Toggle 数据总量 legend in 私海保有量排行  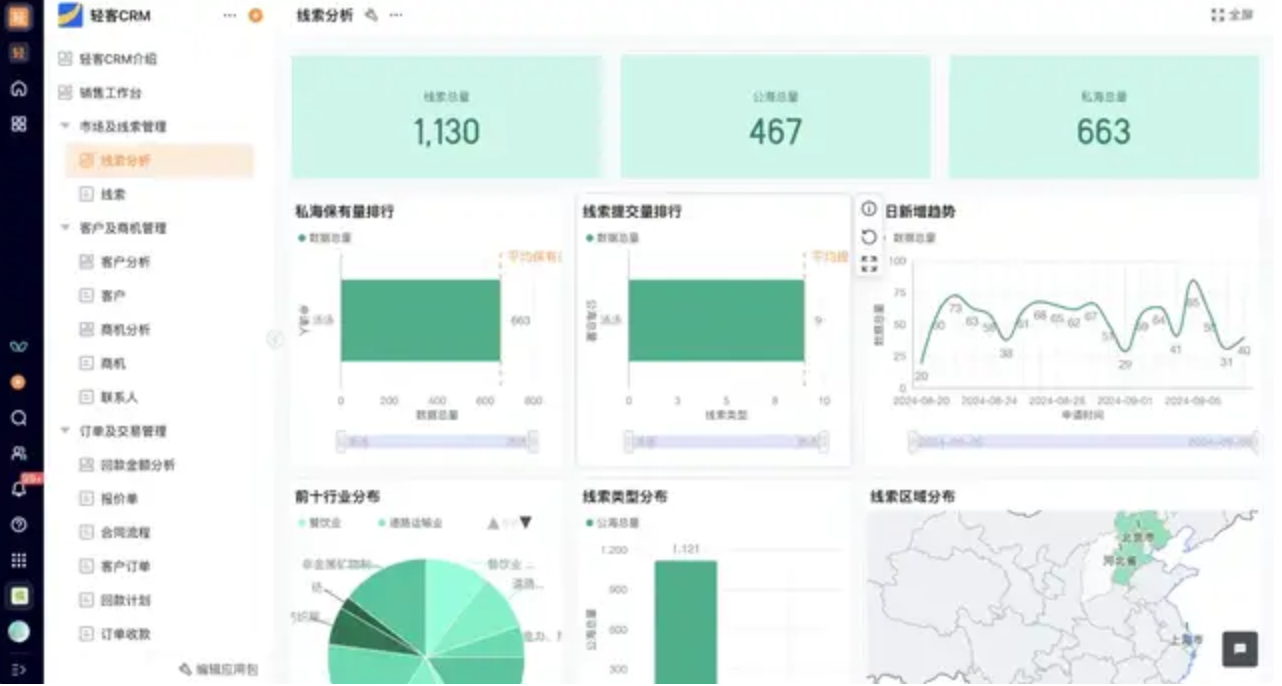click(x=325, y=238)
